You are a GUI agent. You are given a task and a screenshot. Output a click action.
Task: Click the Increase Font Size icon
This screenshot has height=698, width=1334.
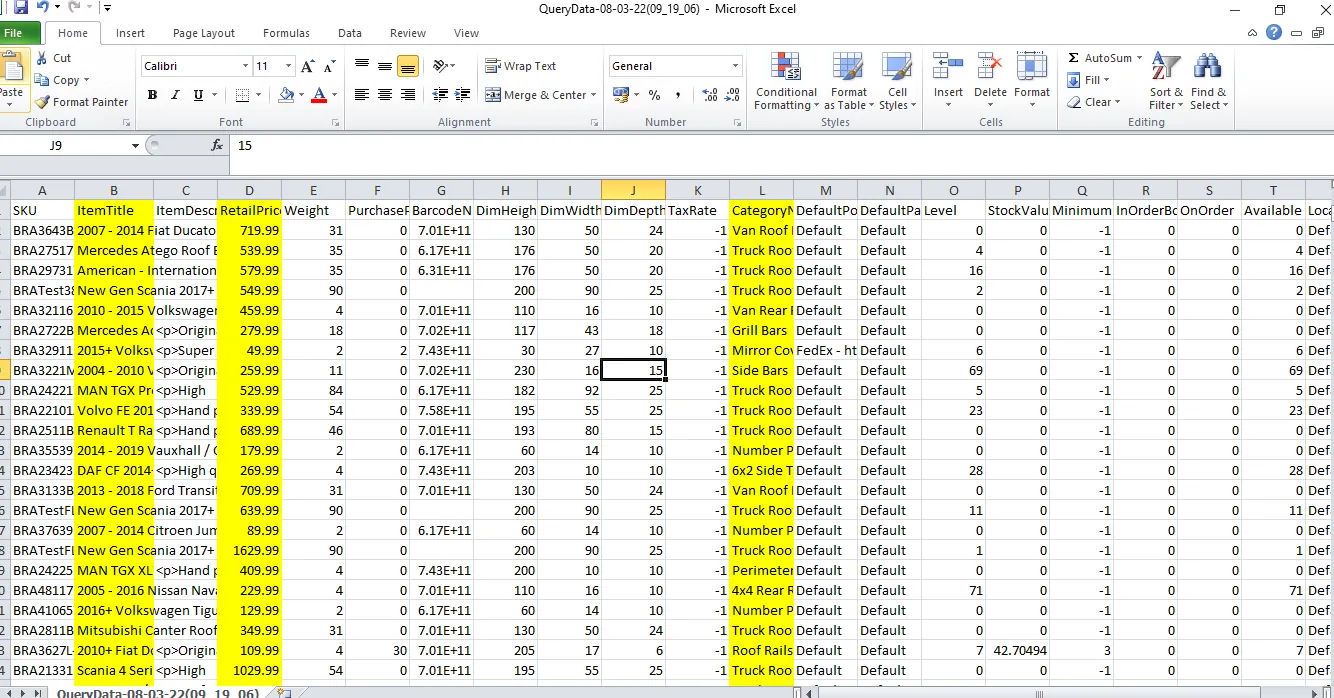tap(307, 66)
